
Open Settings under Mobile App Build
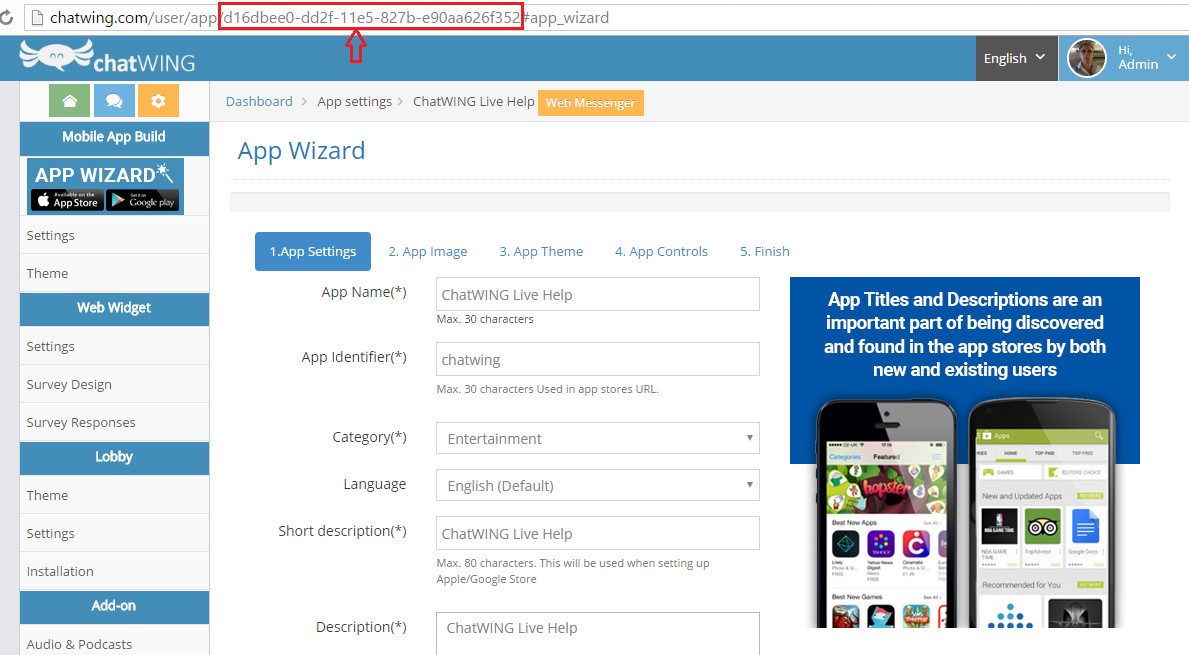point(114,235)
